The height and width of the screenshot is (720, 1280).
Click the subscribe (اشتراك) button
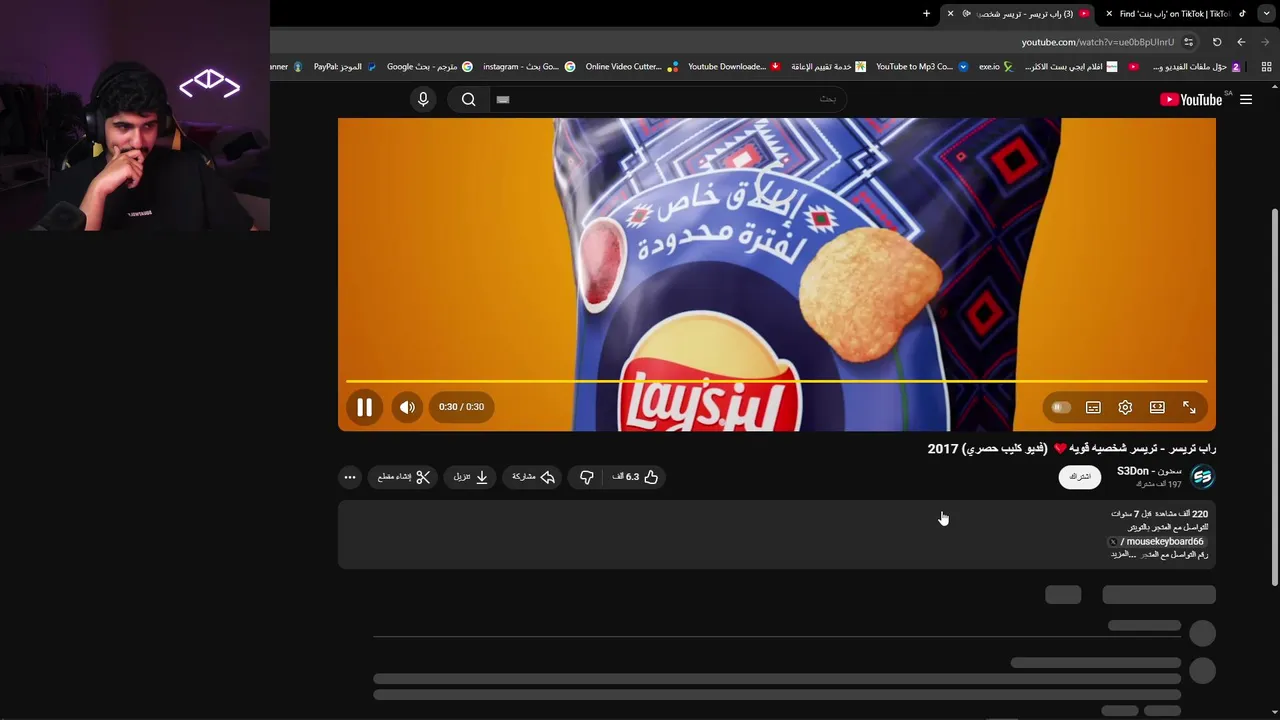(1080, 477)
